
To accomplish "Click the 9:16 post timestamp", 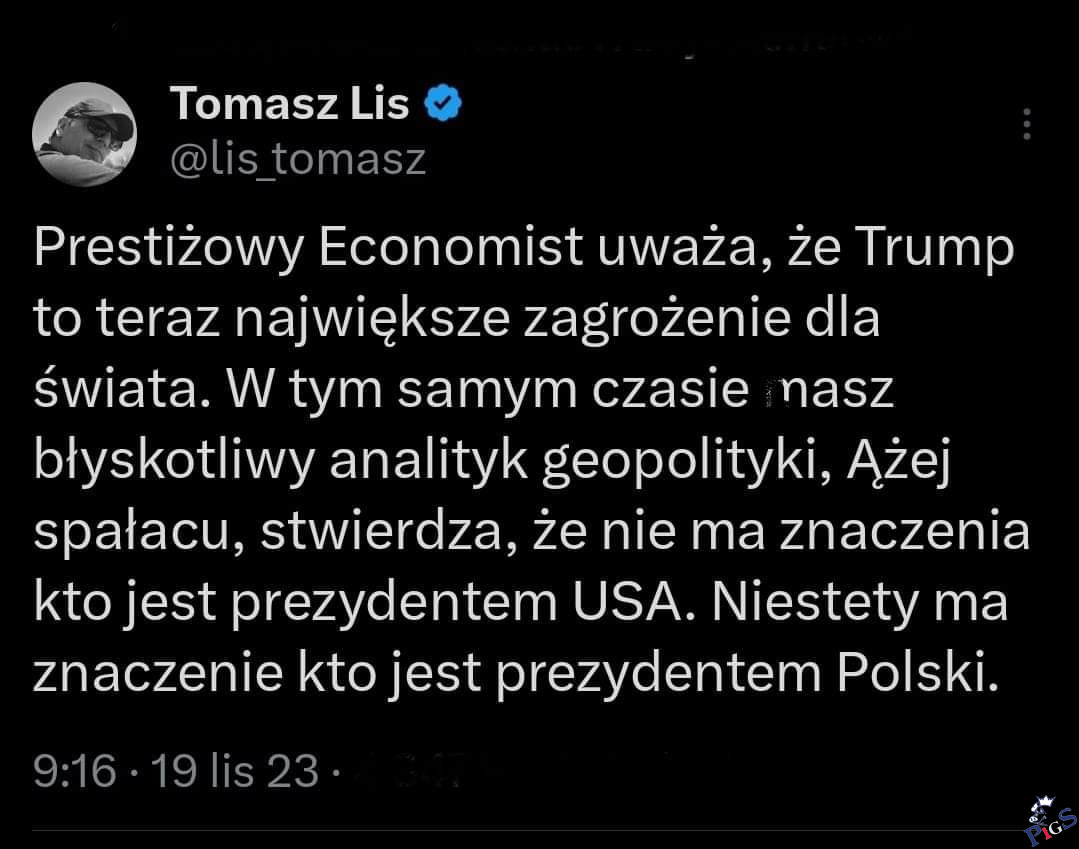I will 73,770.
